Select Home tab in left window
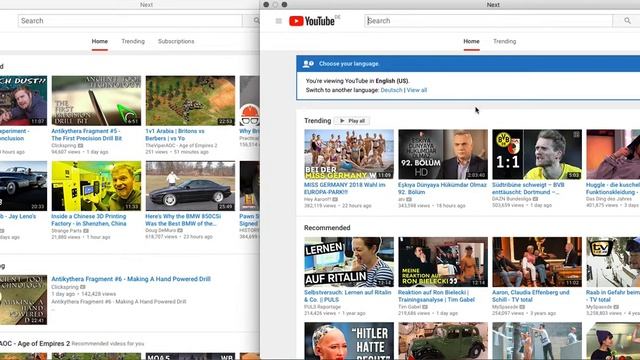Image resolution: width=640 pixels, height=360 pixels. tap(100, 42)
